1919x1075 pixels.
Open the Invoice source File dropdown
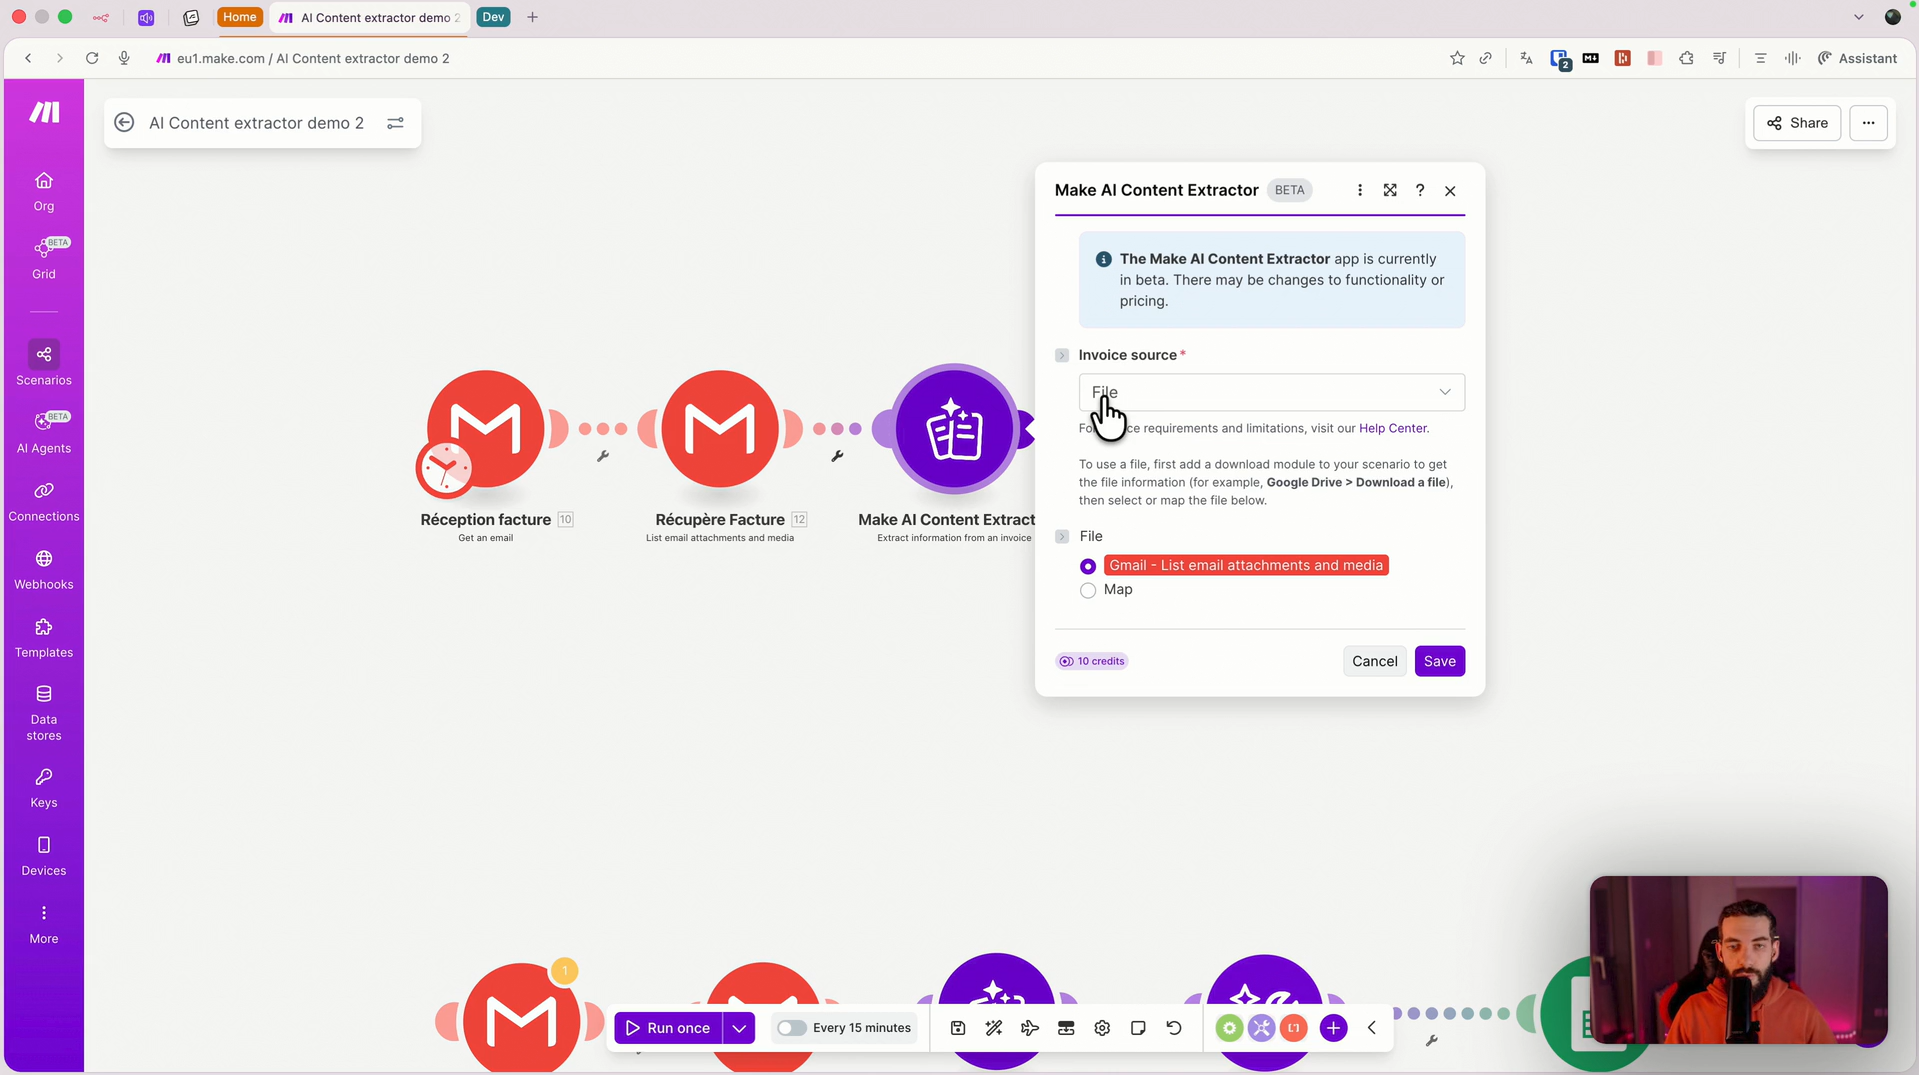pos(1270,392)
